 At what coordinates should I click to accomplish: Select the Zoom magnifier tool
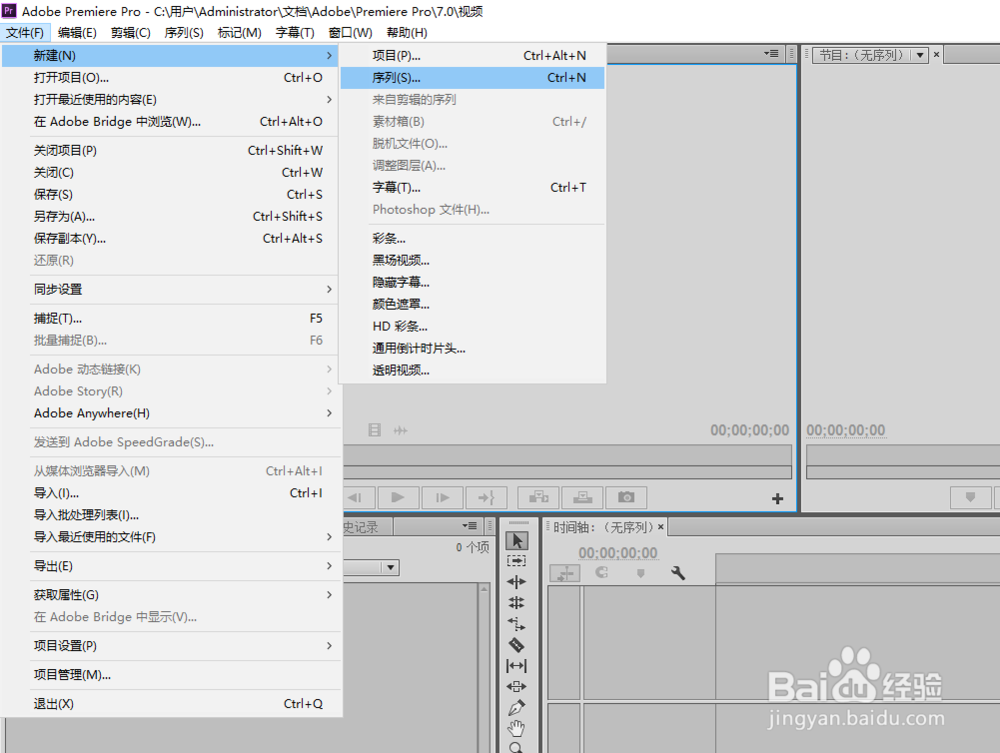pyautogui.click(x=517, y=747)
